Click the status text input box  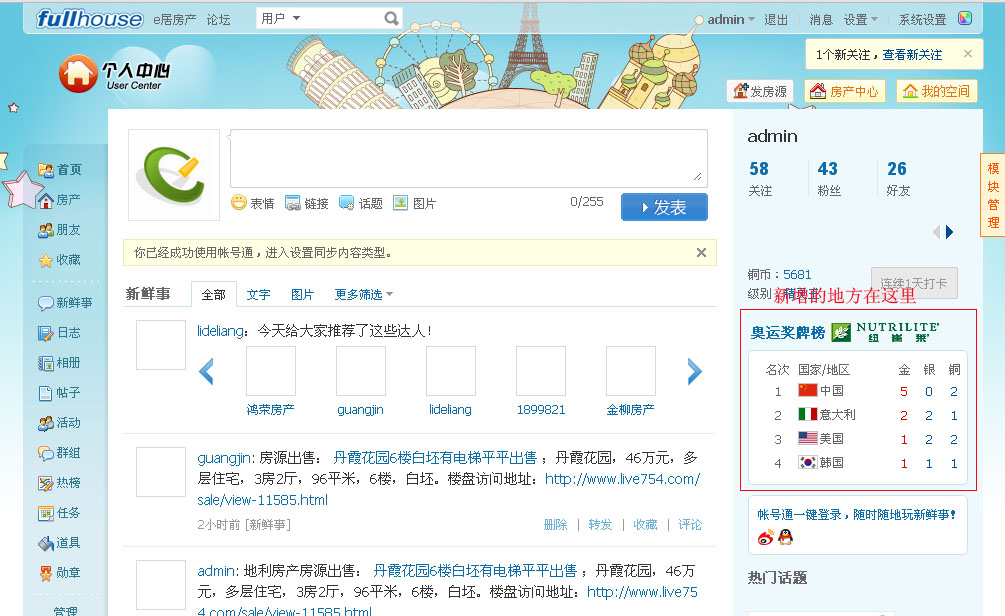coord(468,157)
